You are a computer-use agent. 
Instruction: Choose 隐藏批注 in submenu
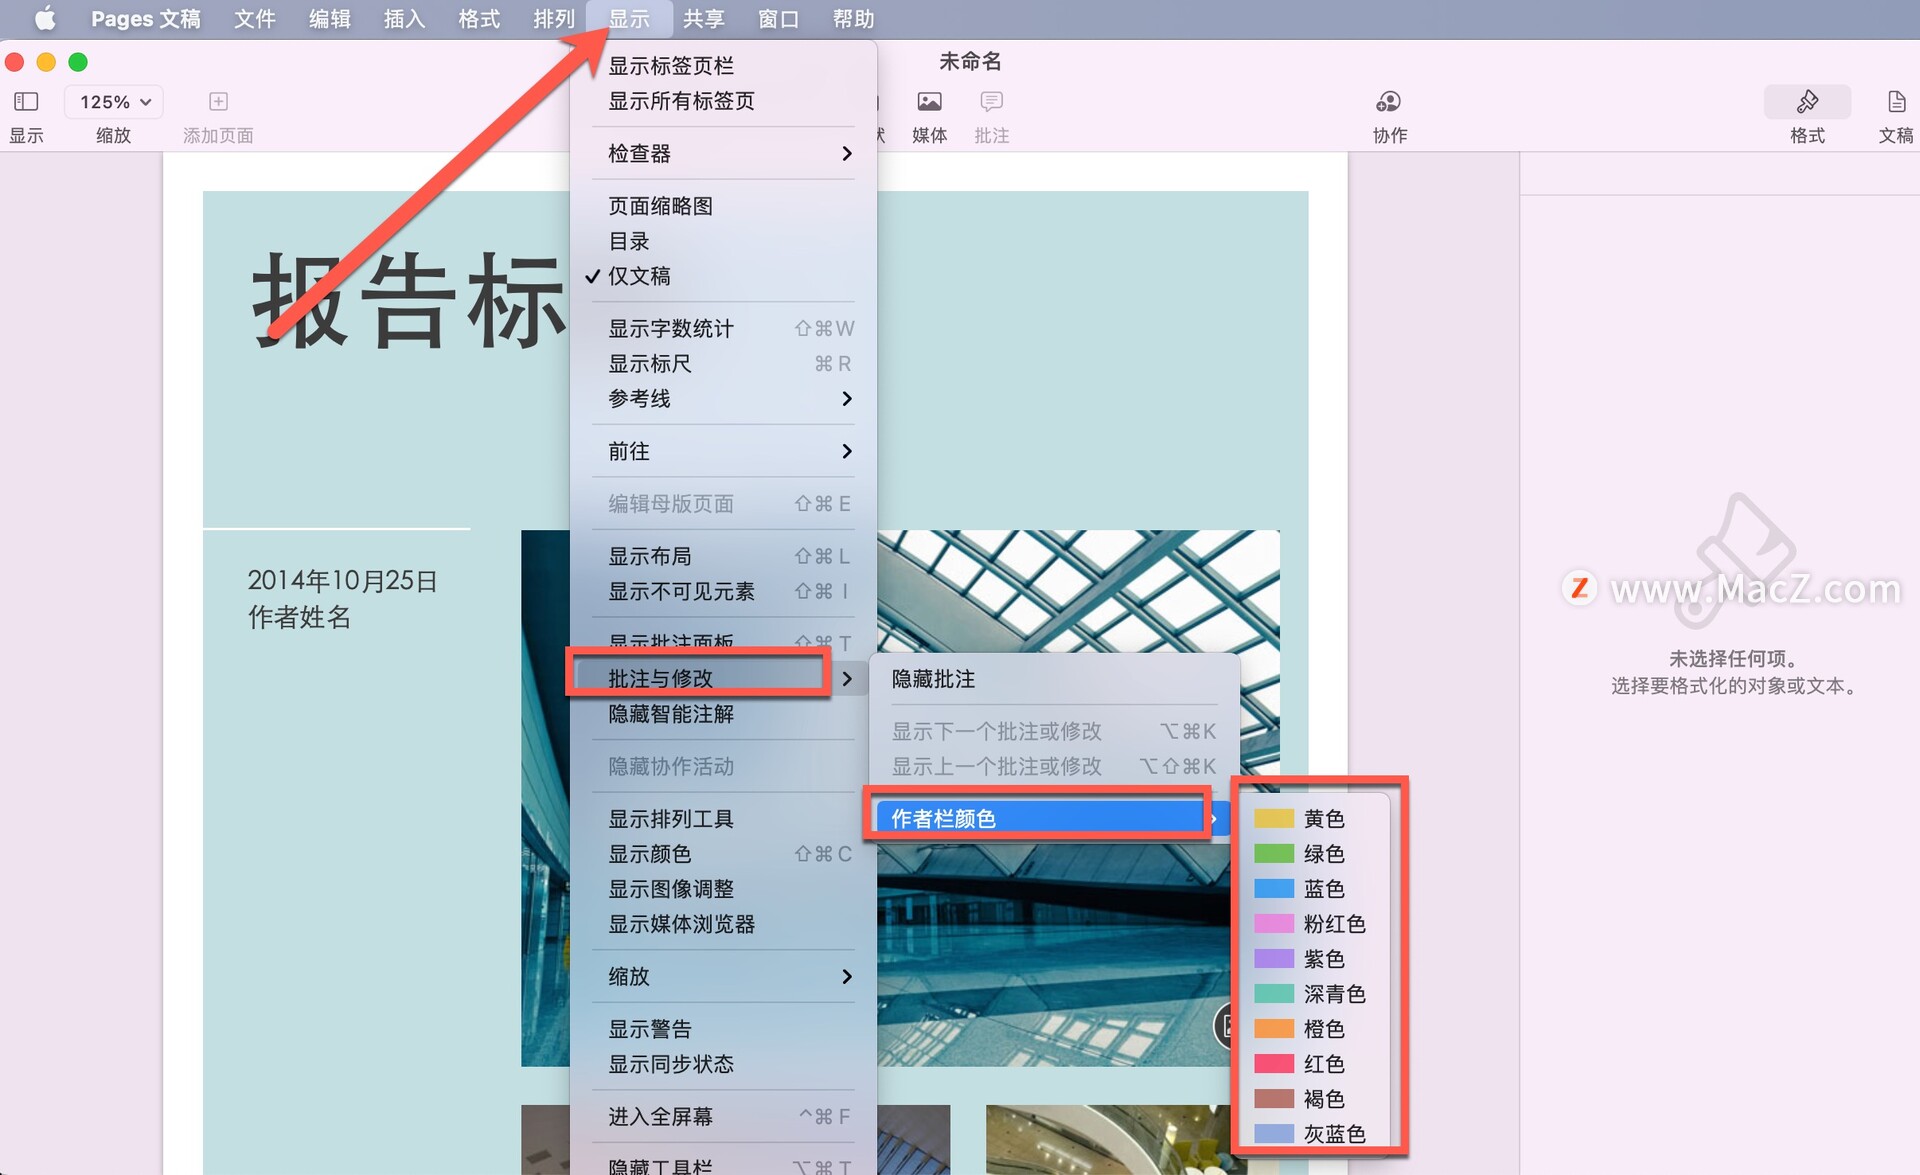1054,679
